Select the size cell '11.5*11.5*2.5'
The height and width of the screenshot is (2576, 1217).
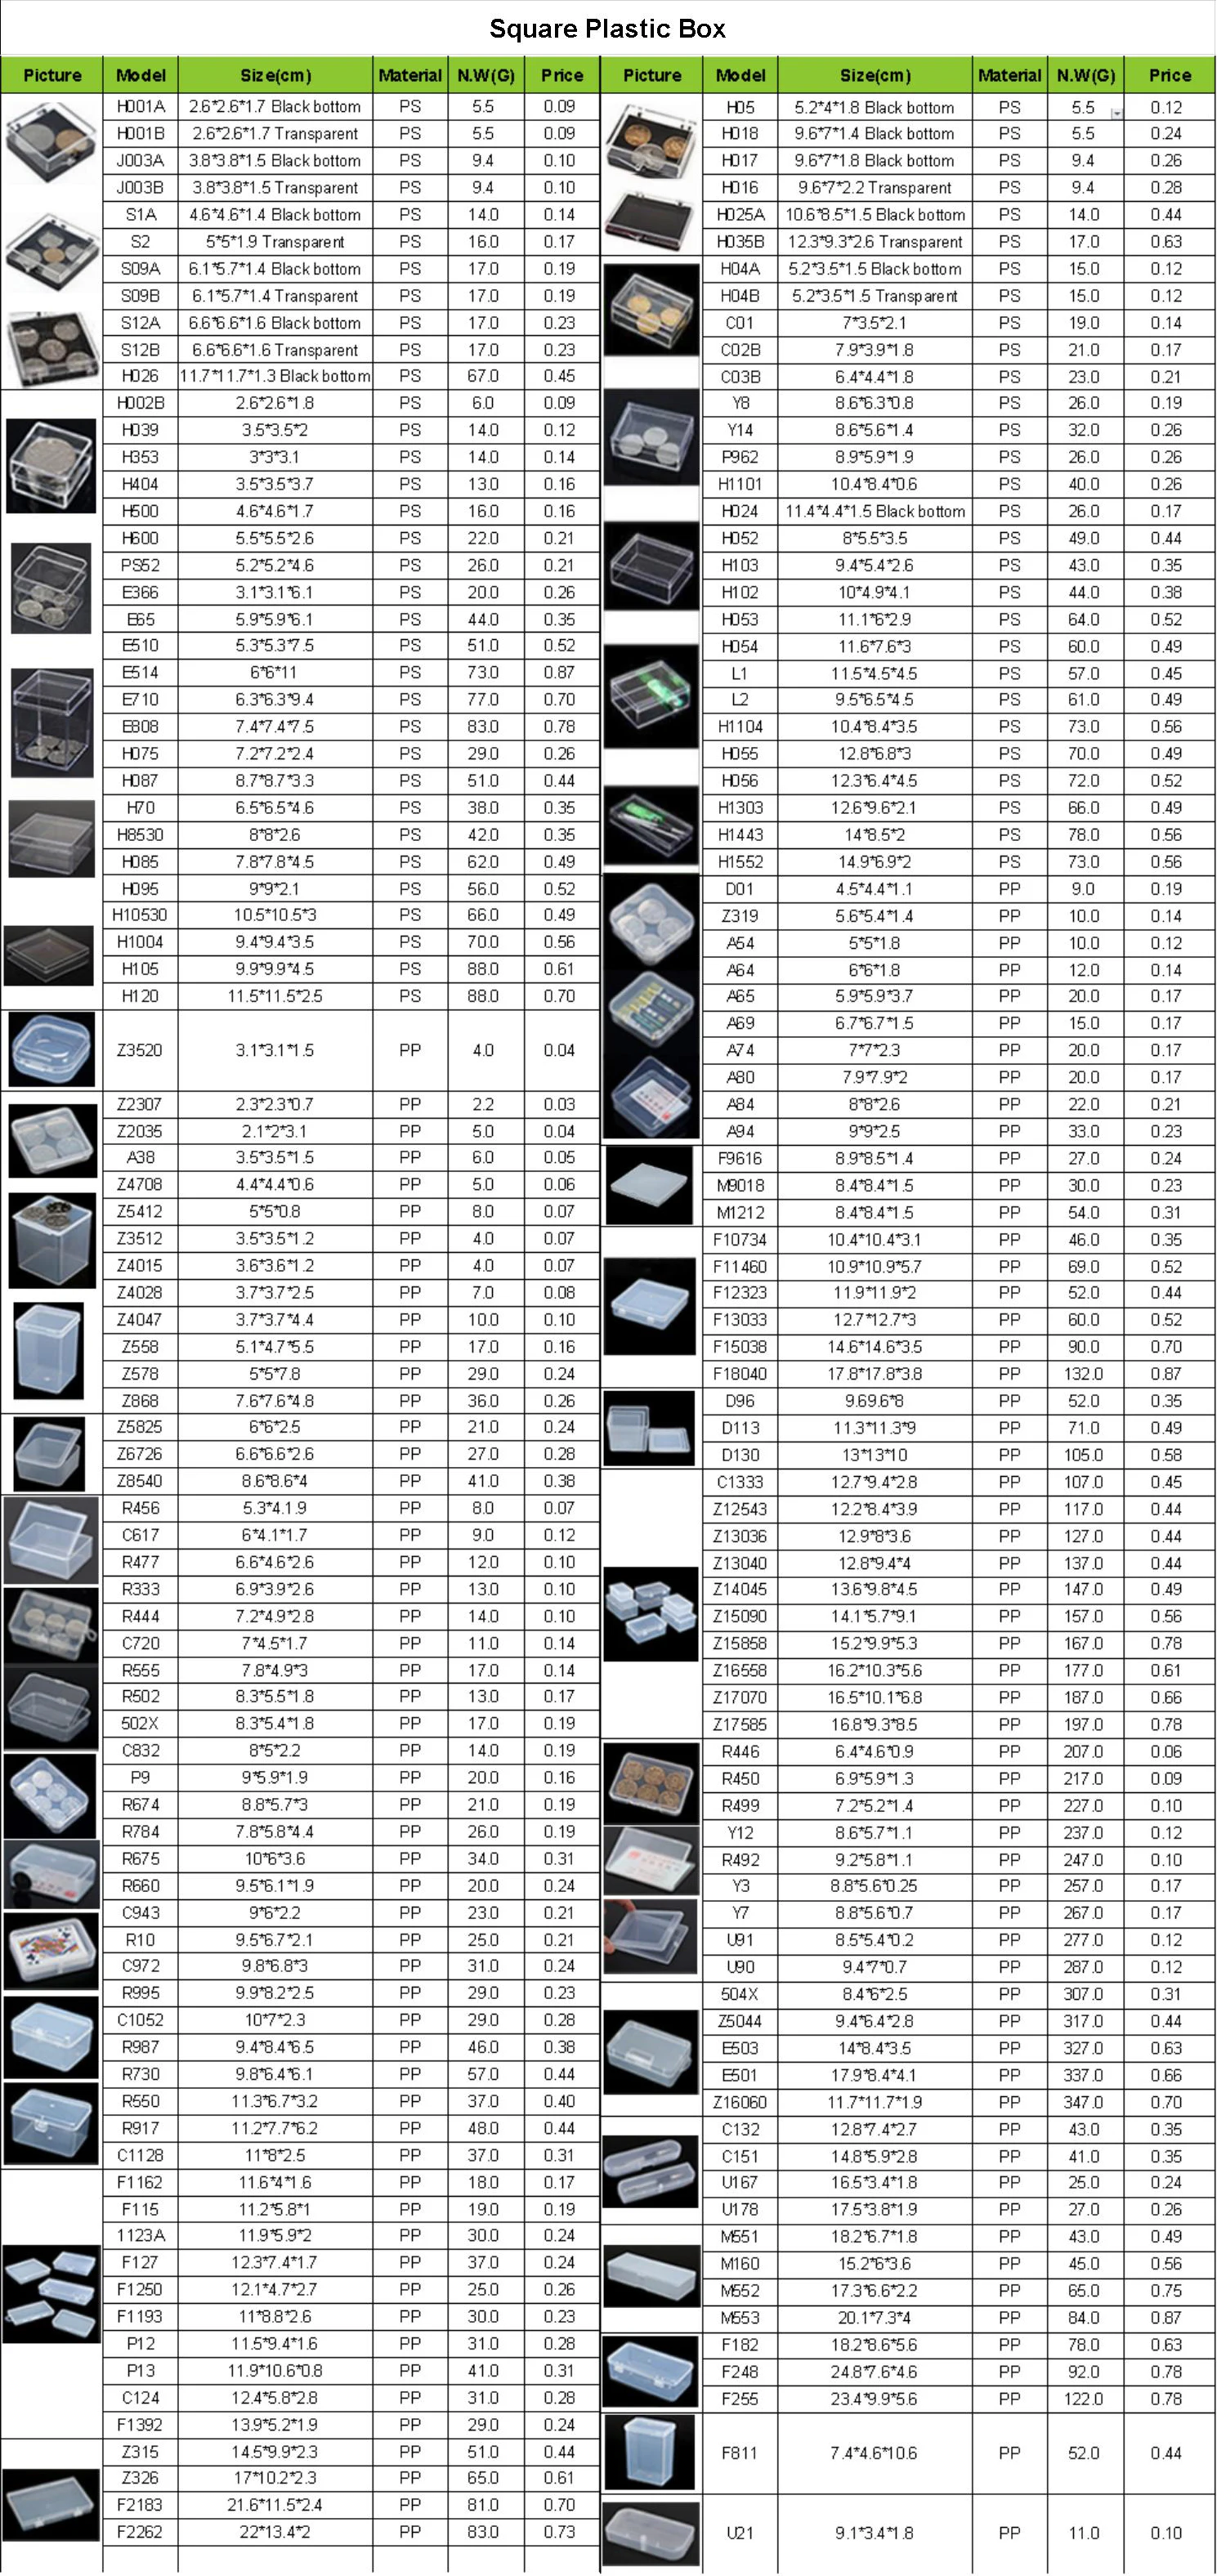[275, 997]
